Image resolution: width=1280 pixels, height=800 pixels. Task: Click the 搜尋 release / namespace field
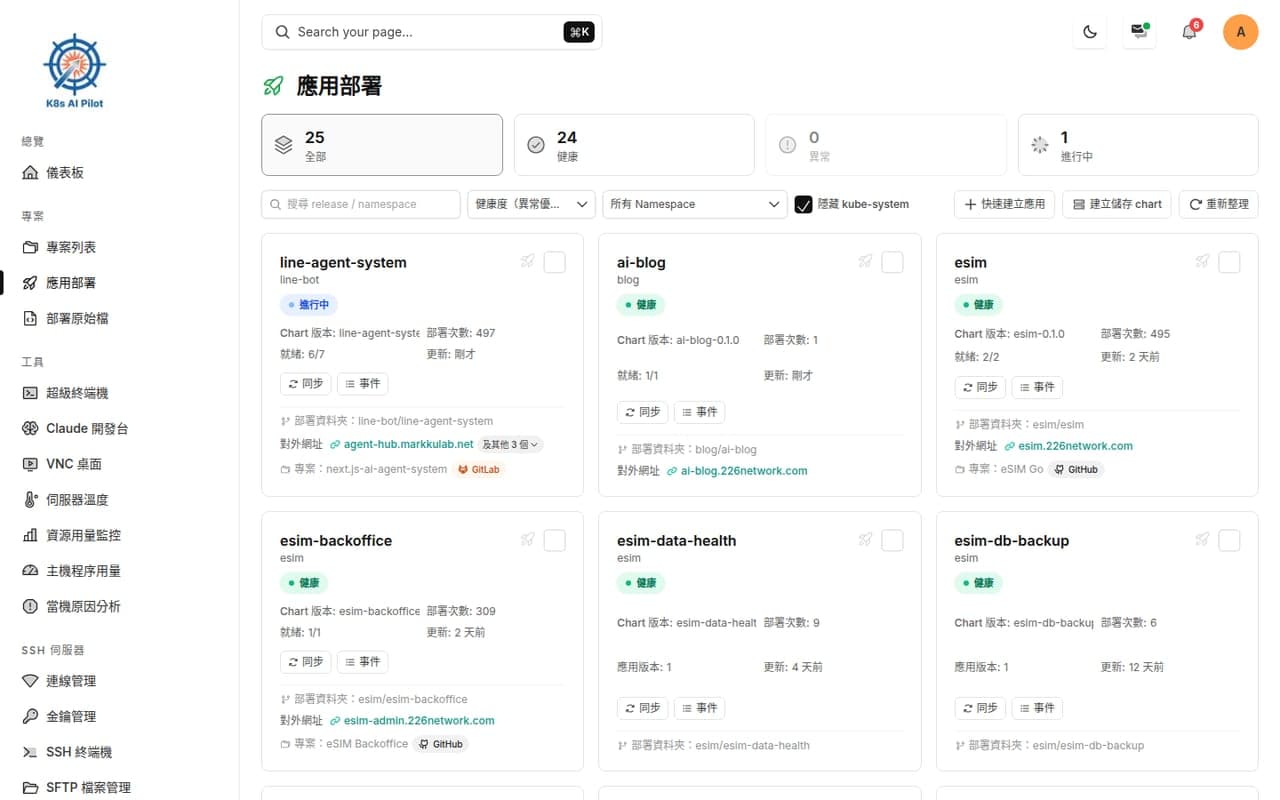pos(361,204)
